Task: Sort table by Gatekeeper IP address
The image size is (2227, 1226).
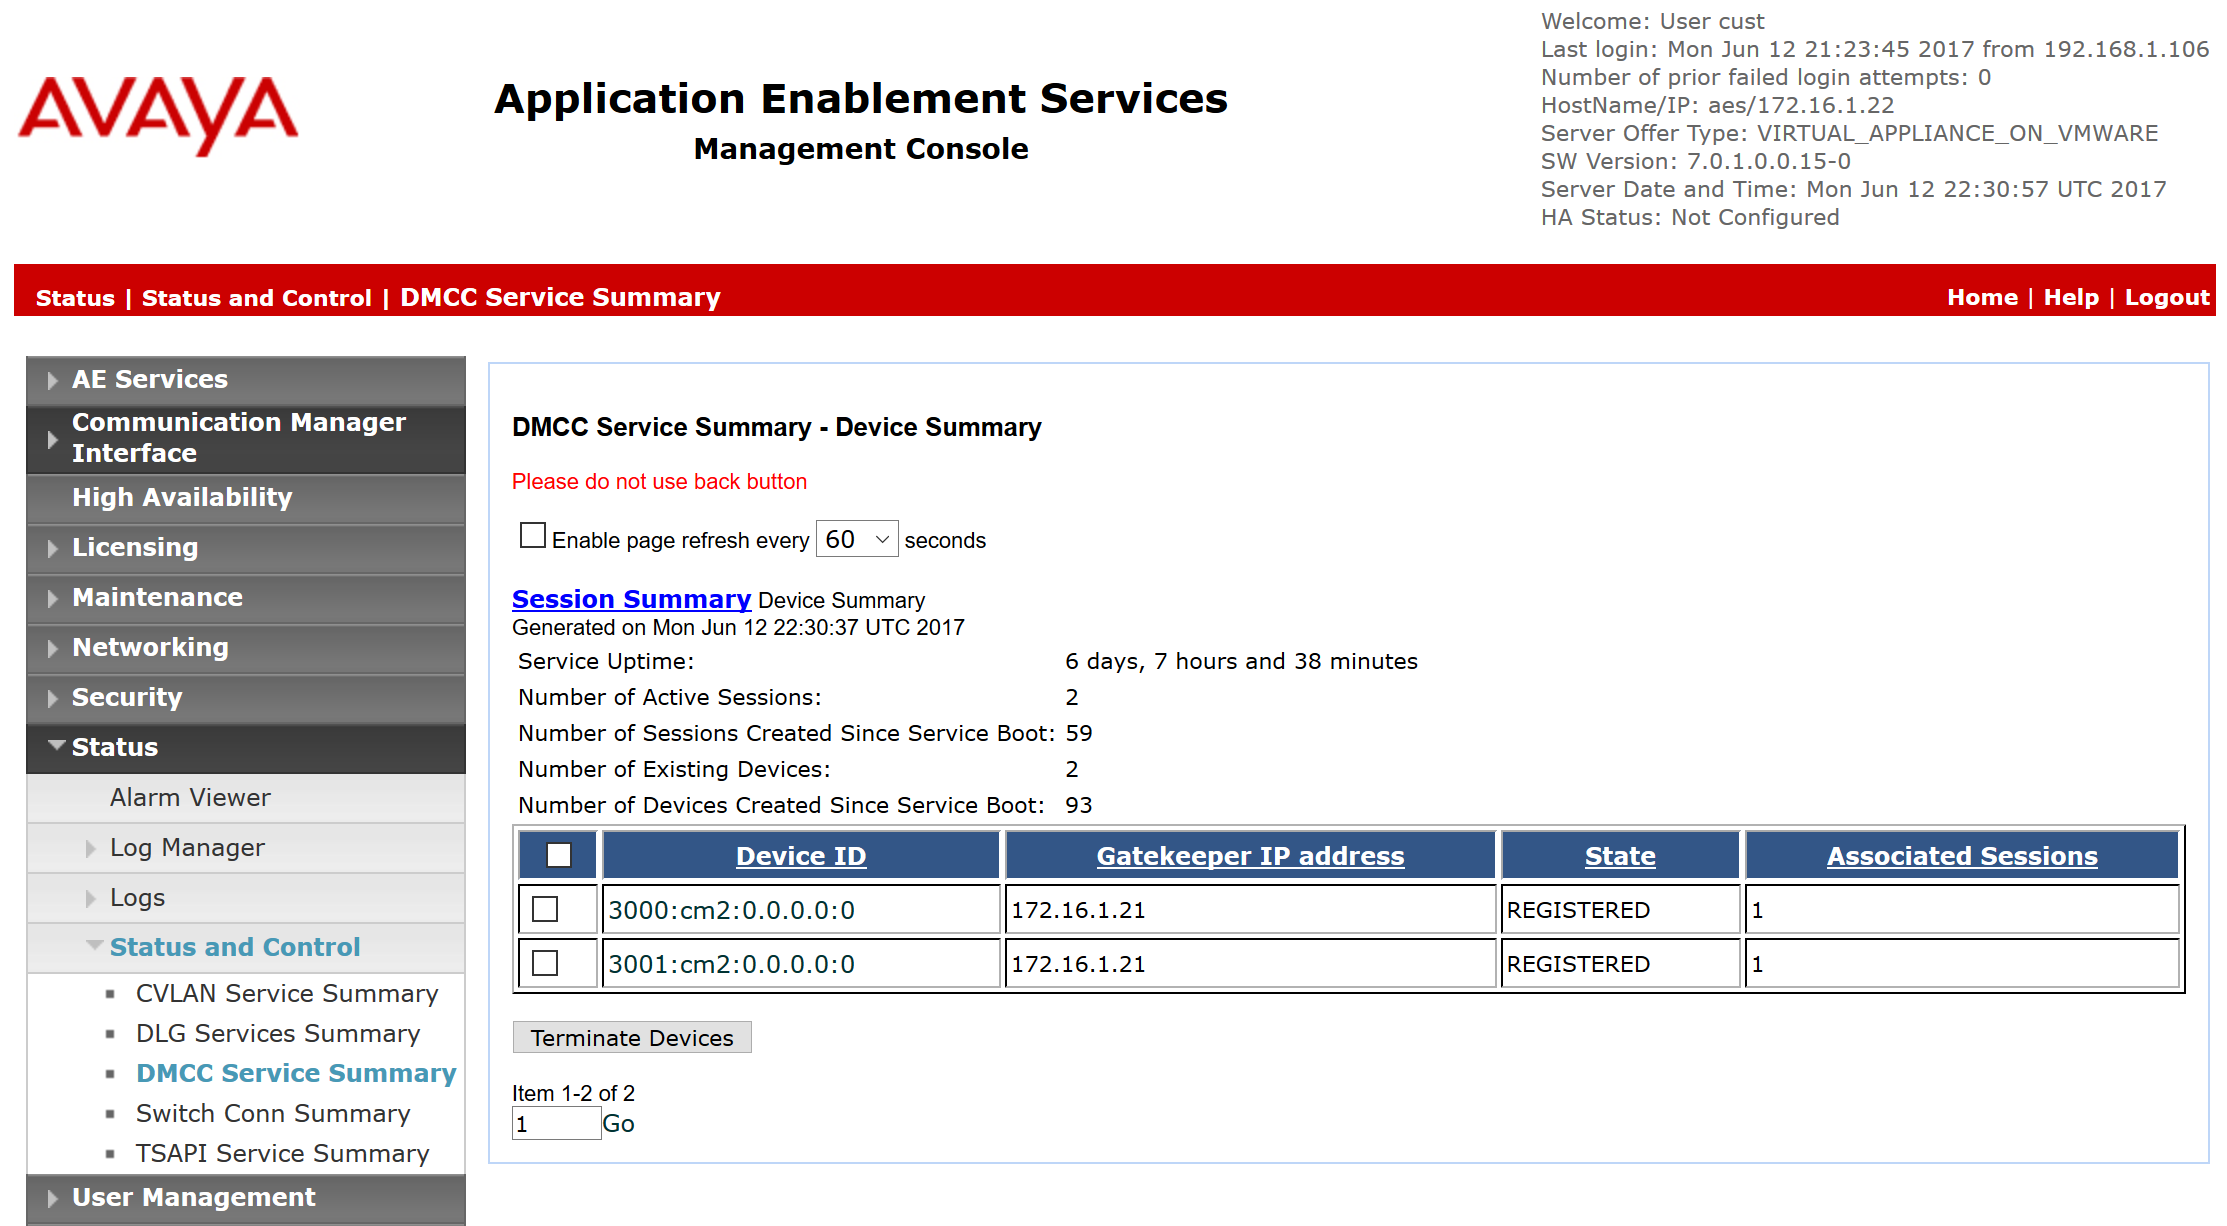Action: point(1250,856)
